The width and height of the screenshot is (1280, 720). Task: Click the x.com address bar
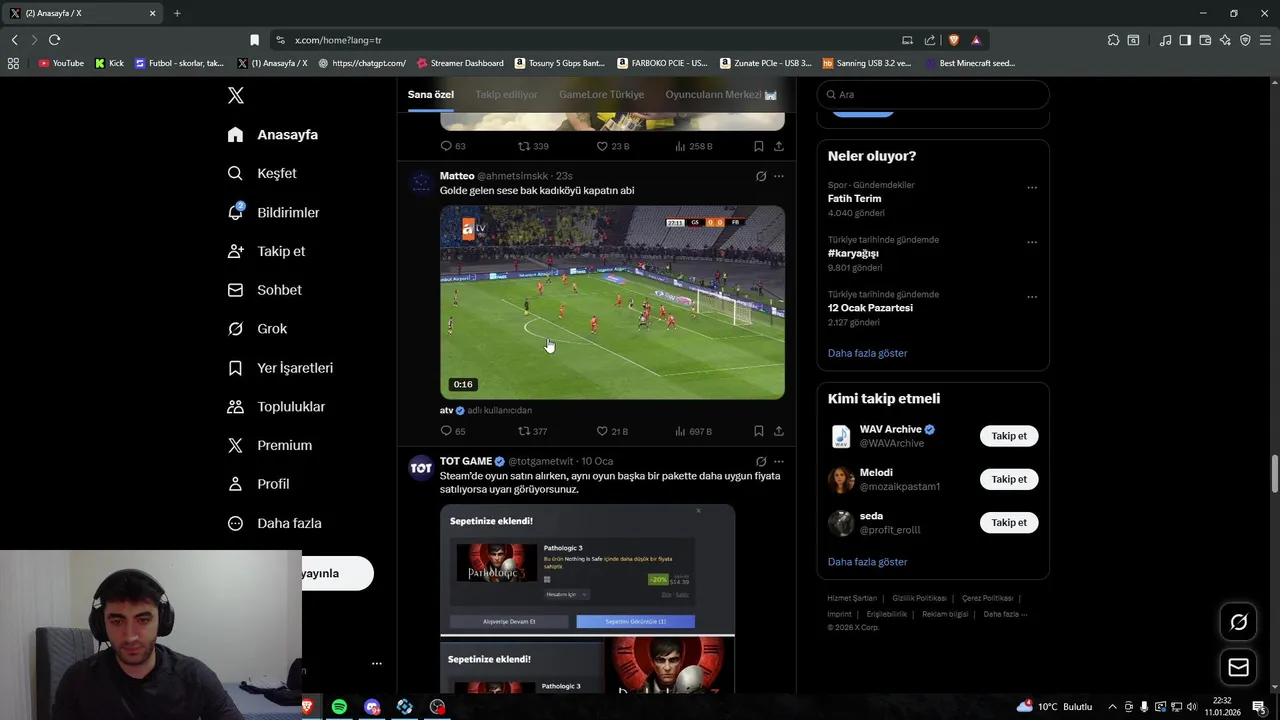pyautogui.click(x=590, y=40)
